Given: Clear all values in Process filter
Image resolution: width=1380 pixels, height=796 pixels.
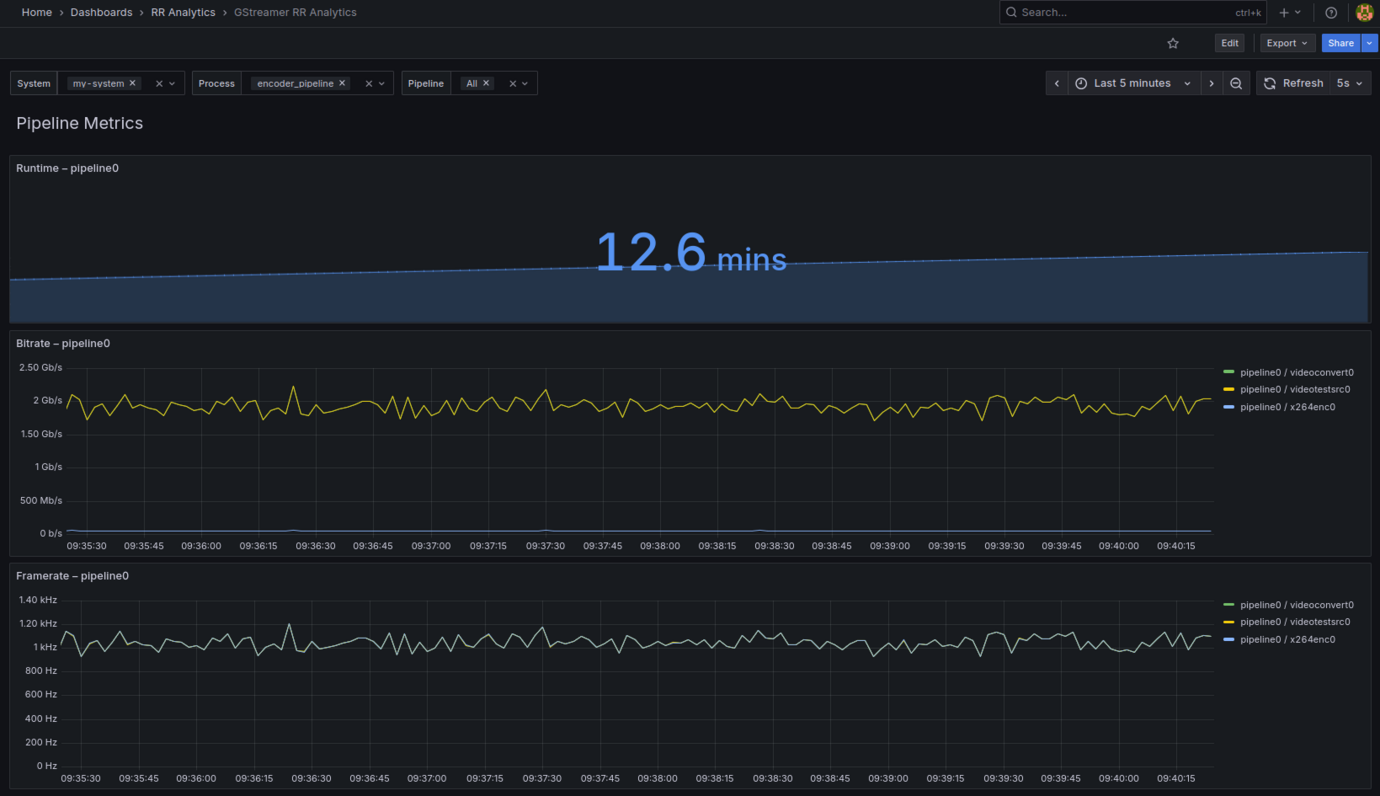Looking at the screenshot, I should coord(368,84).
